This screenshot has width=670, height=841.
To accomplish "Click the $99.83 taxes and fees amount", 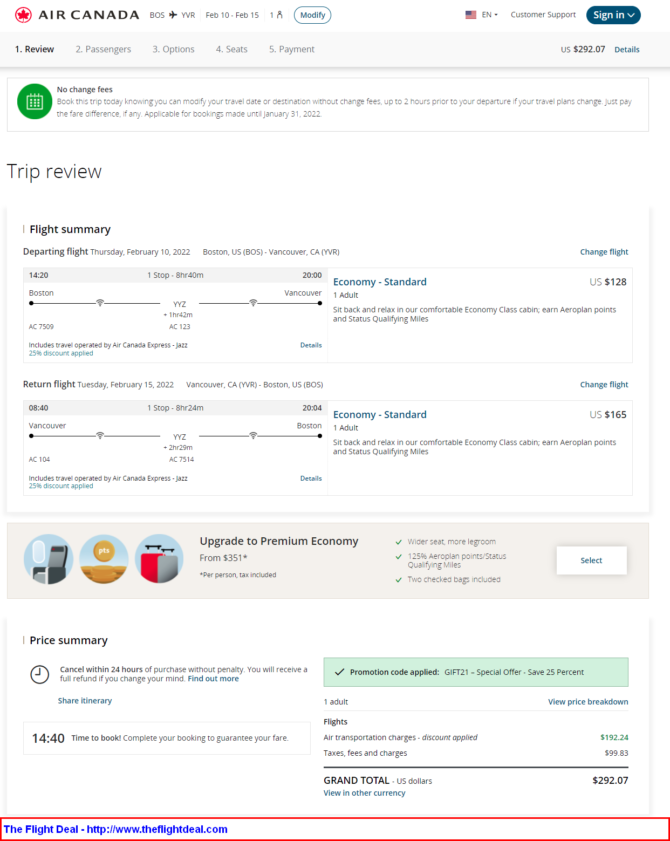I will pos(616,753).
